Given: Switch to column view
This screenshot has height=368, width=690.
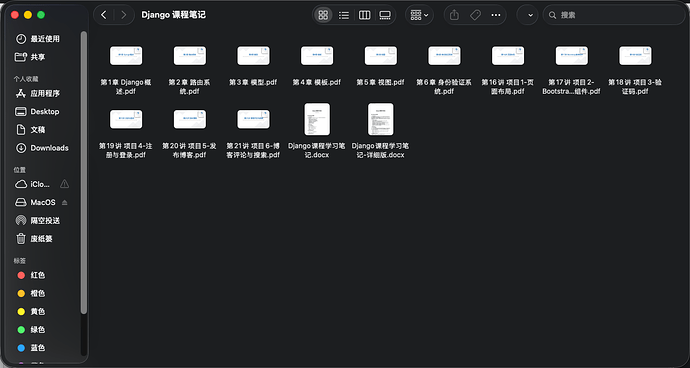Looking at the screenshot, I should coord(364,15).
